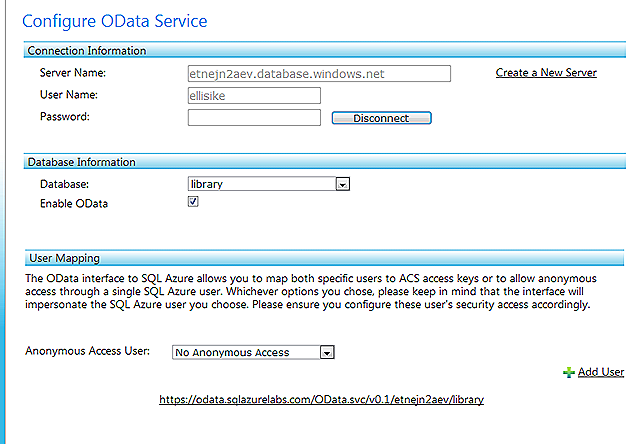643x444 pixels.
Task: Click the User Mapping description paragraph
Action: pos(311,291)
